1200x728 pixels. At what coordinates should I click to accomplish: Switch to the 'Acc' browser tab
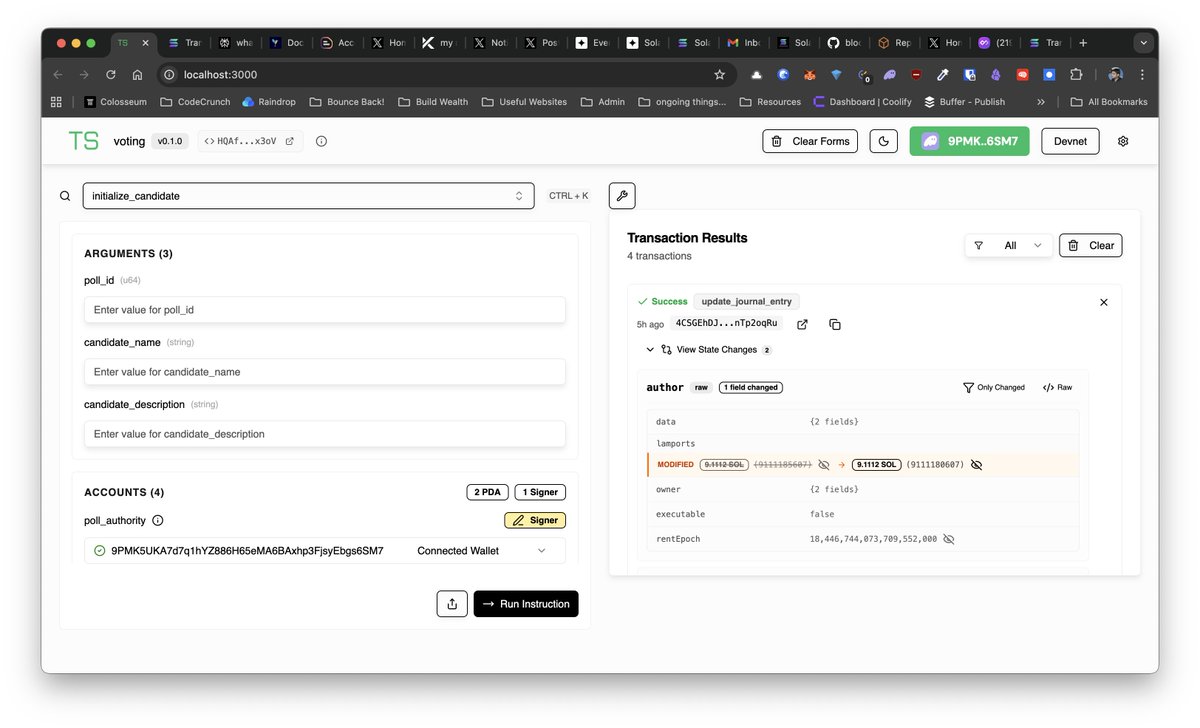(337, 43)
